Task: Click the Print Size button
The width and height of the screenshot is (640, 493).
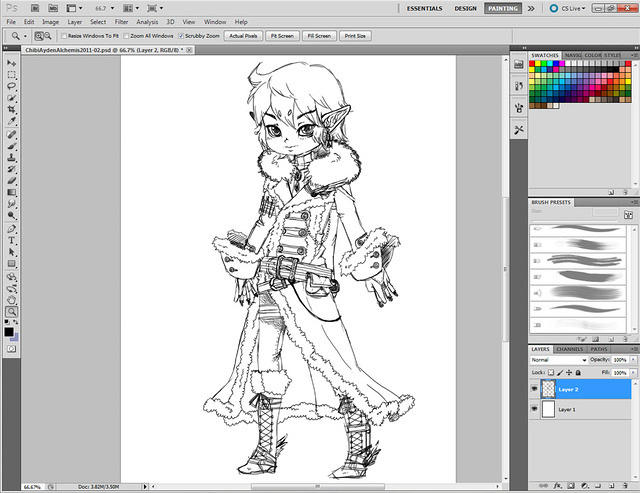Action: pyautogui.click(x=355, y=36)
